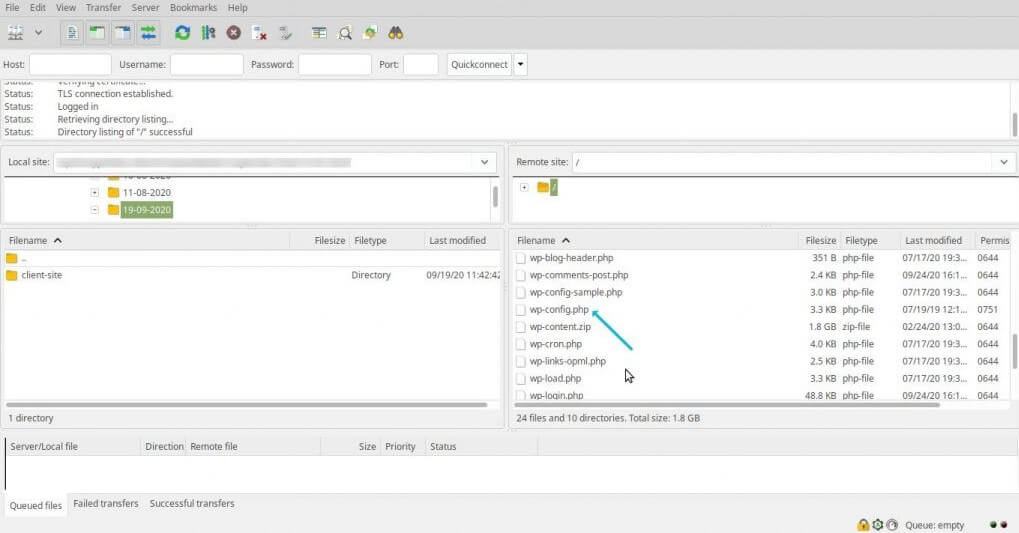This screenshot has width=1019, height=533.
Task: Click the wp-links-opml.php file icon
Action: pos(521,361)
